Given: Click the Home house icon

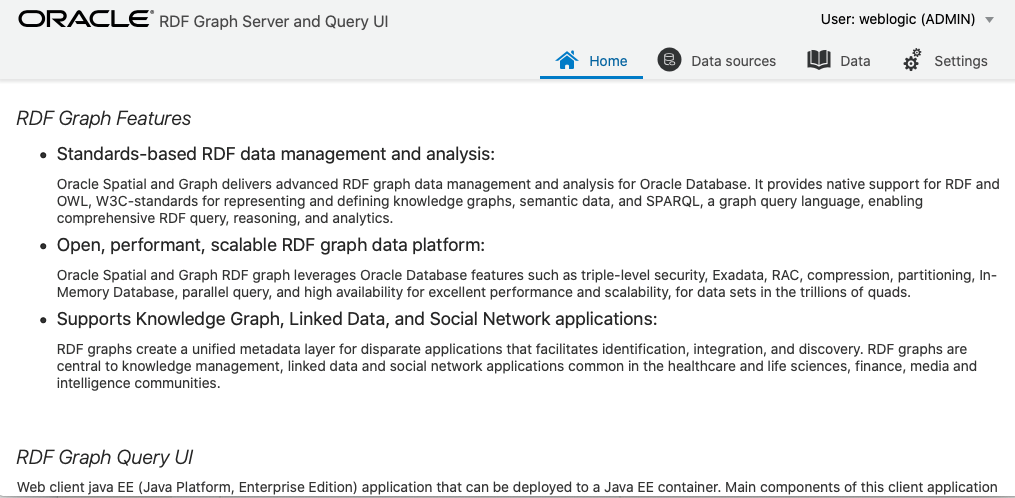Looking at the screenshot, I should click(x=566, y=60).
